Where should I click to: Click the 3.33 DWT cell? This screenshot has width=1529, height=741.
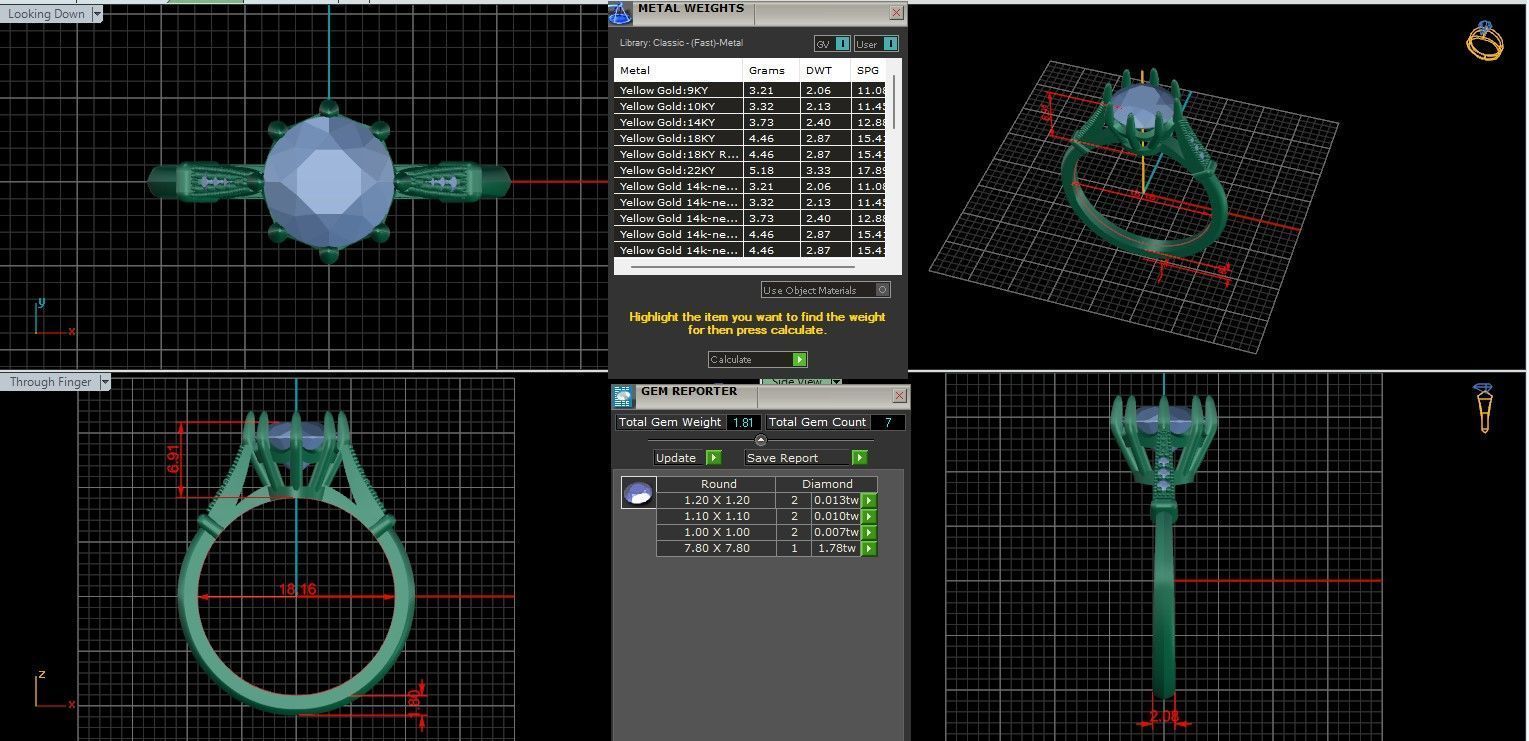pyautogui.click(x=826, y=170)
